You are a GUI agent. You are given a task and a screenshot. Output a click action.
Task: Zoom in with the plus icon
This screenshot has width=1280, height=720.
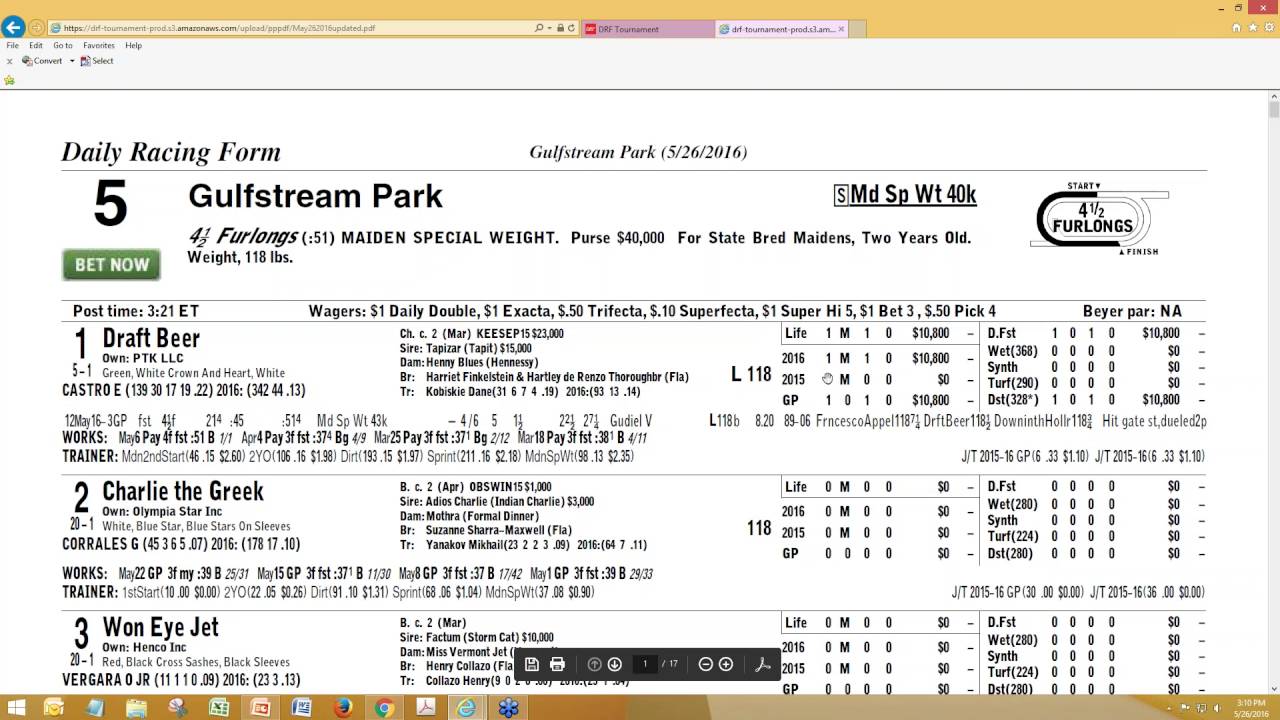coord(726,664)
